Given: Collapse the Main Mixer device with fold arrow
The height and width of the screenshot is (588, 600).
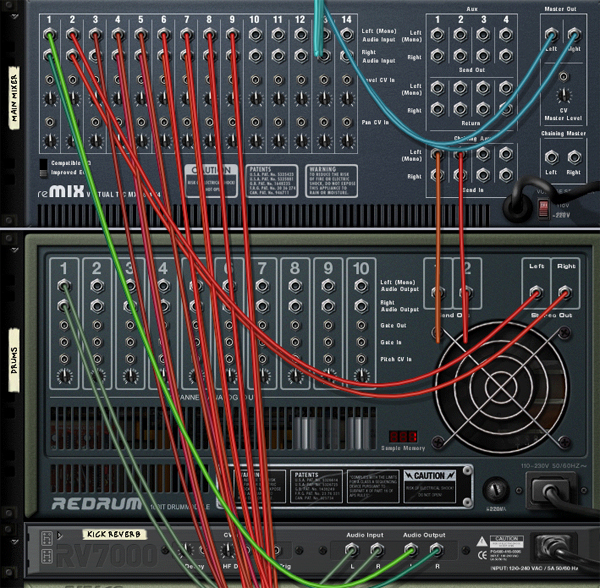Looking at the screenshot, I should [x=15, y=16].
